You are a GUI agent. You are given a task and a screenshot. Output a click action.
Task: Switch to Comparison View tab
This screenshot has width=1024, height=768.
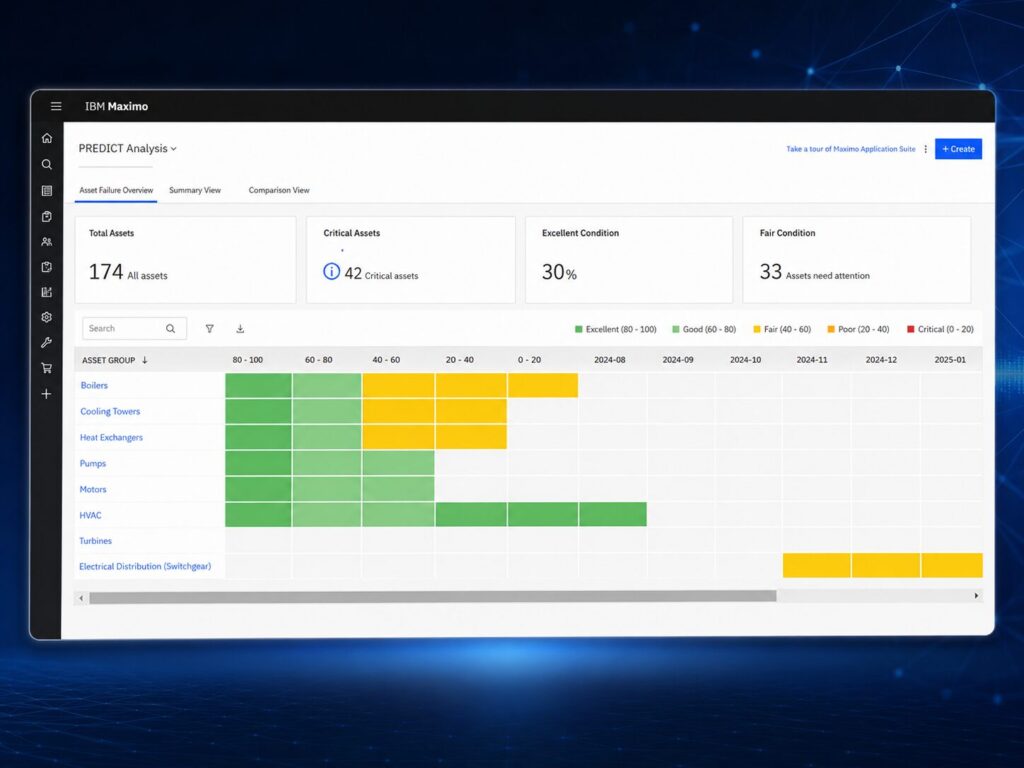(279, 190)
